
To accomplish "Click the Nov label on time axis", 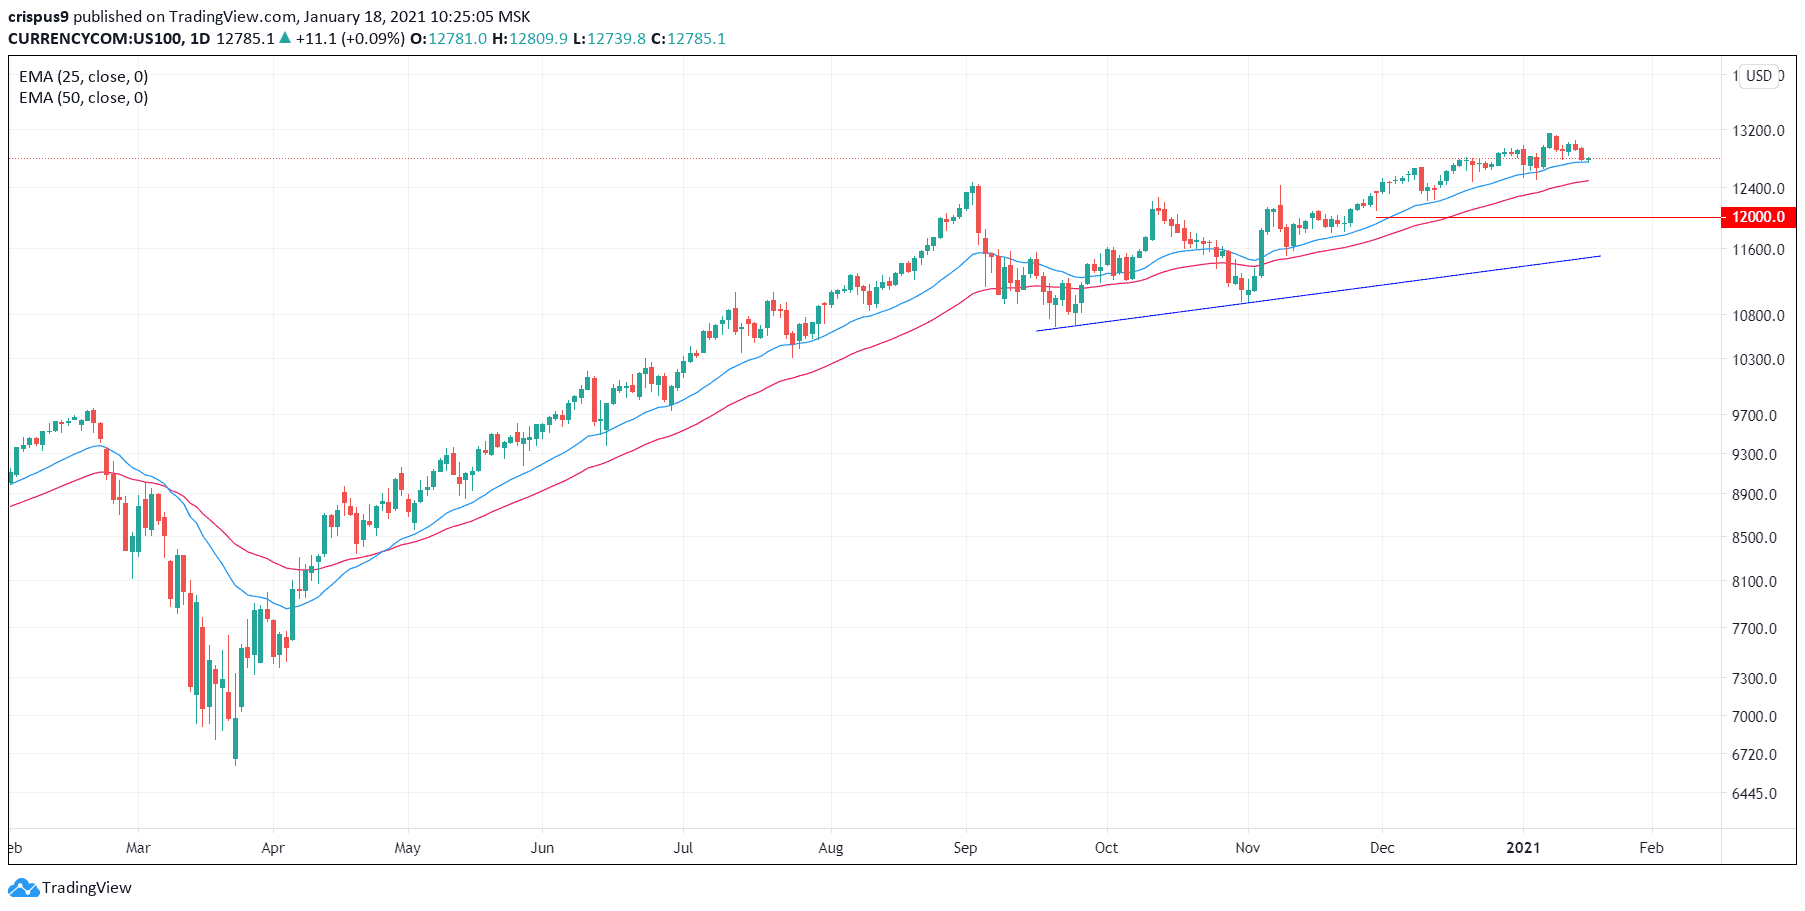I will 1248,848.
